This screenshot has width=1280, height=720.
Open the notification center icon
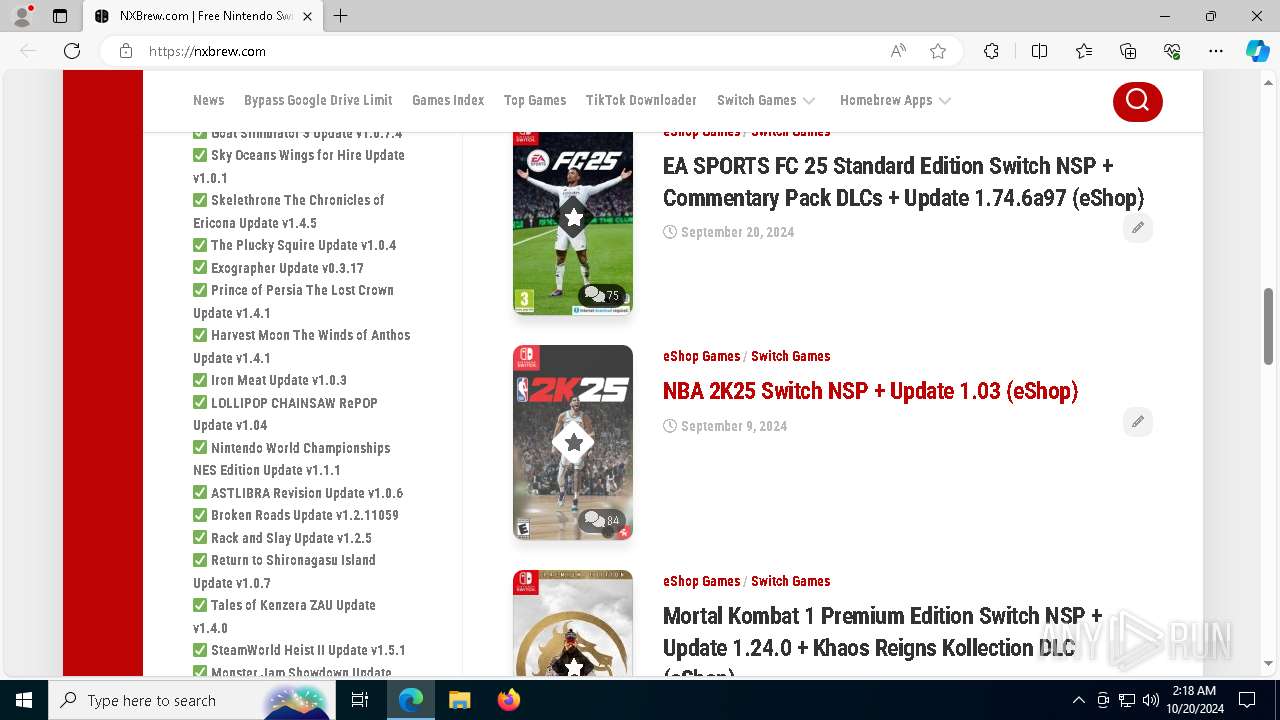1247,700
